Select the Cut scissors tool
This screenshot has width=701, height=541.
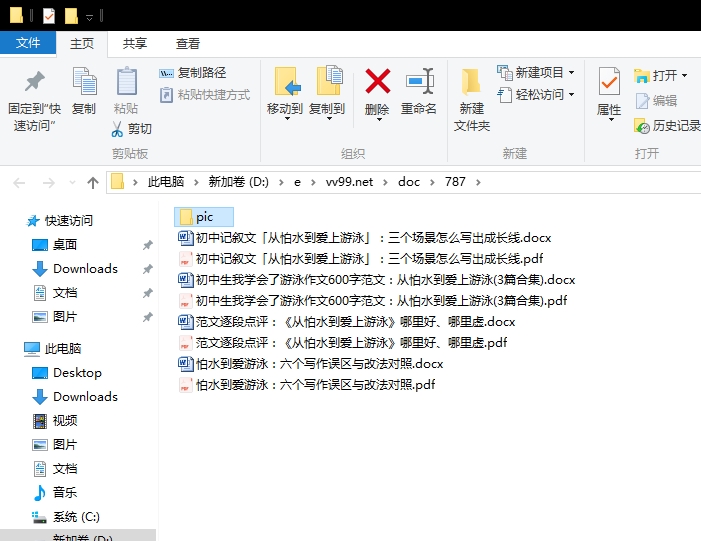131,129
